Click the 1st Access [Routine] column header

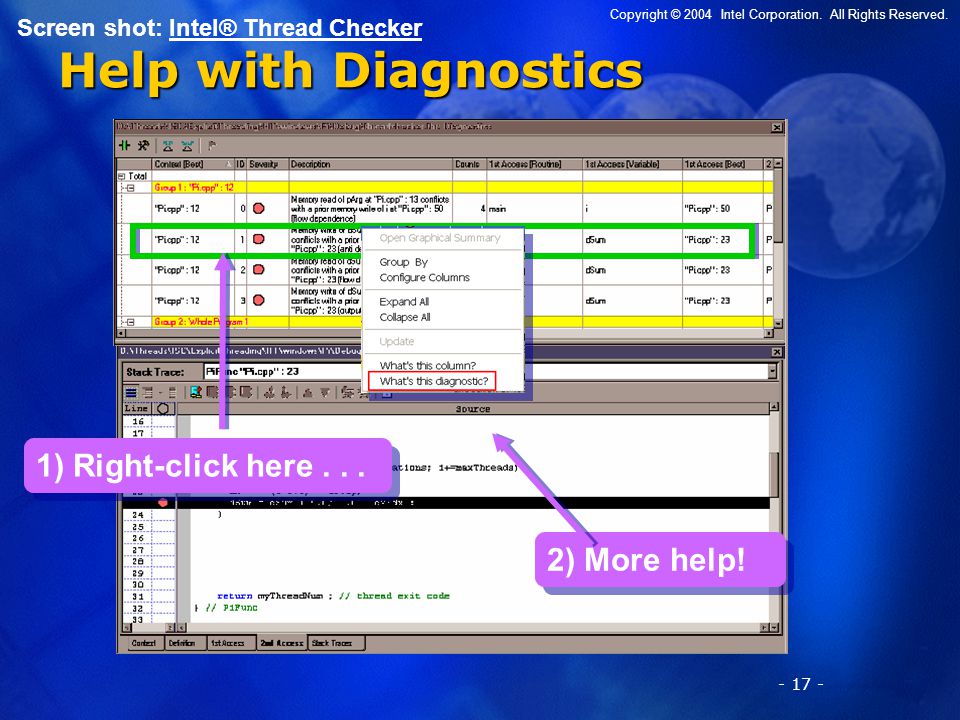click(x=534, y=164)
